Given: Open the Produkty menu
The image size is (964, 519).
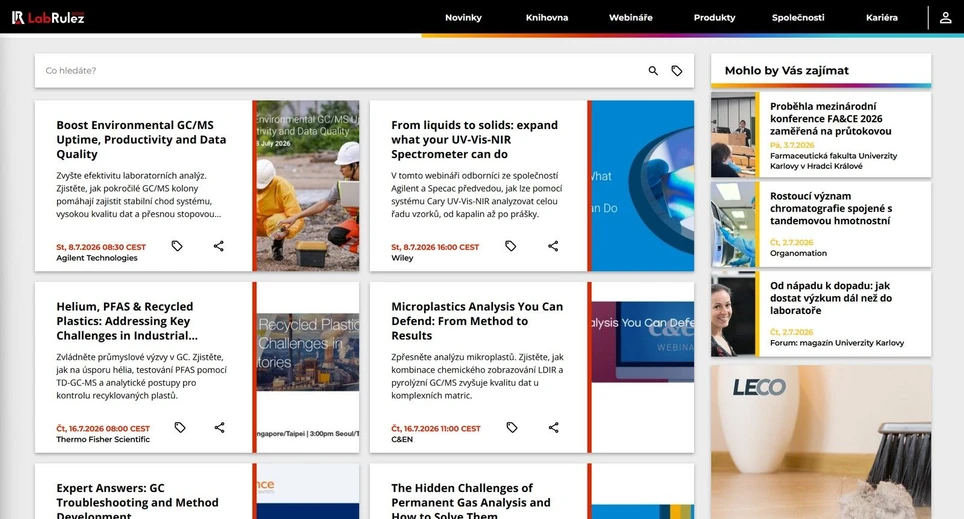Looking at the screenshot, I should coord(714,18).
